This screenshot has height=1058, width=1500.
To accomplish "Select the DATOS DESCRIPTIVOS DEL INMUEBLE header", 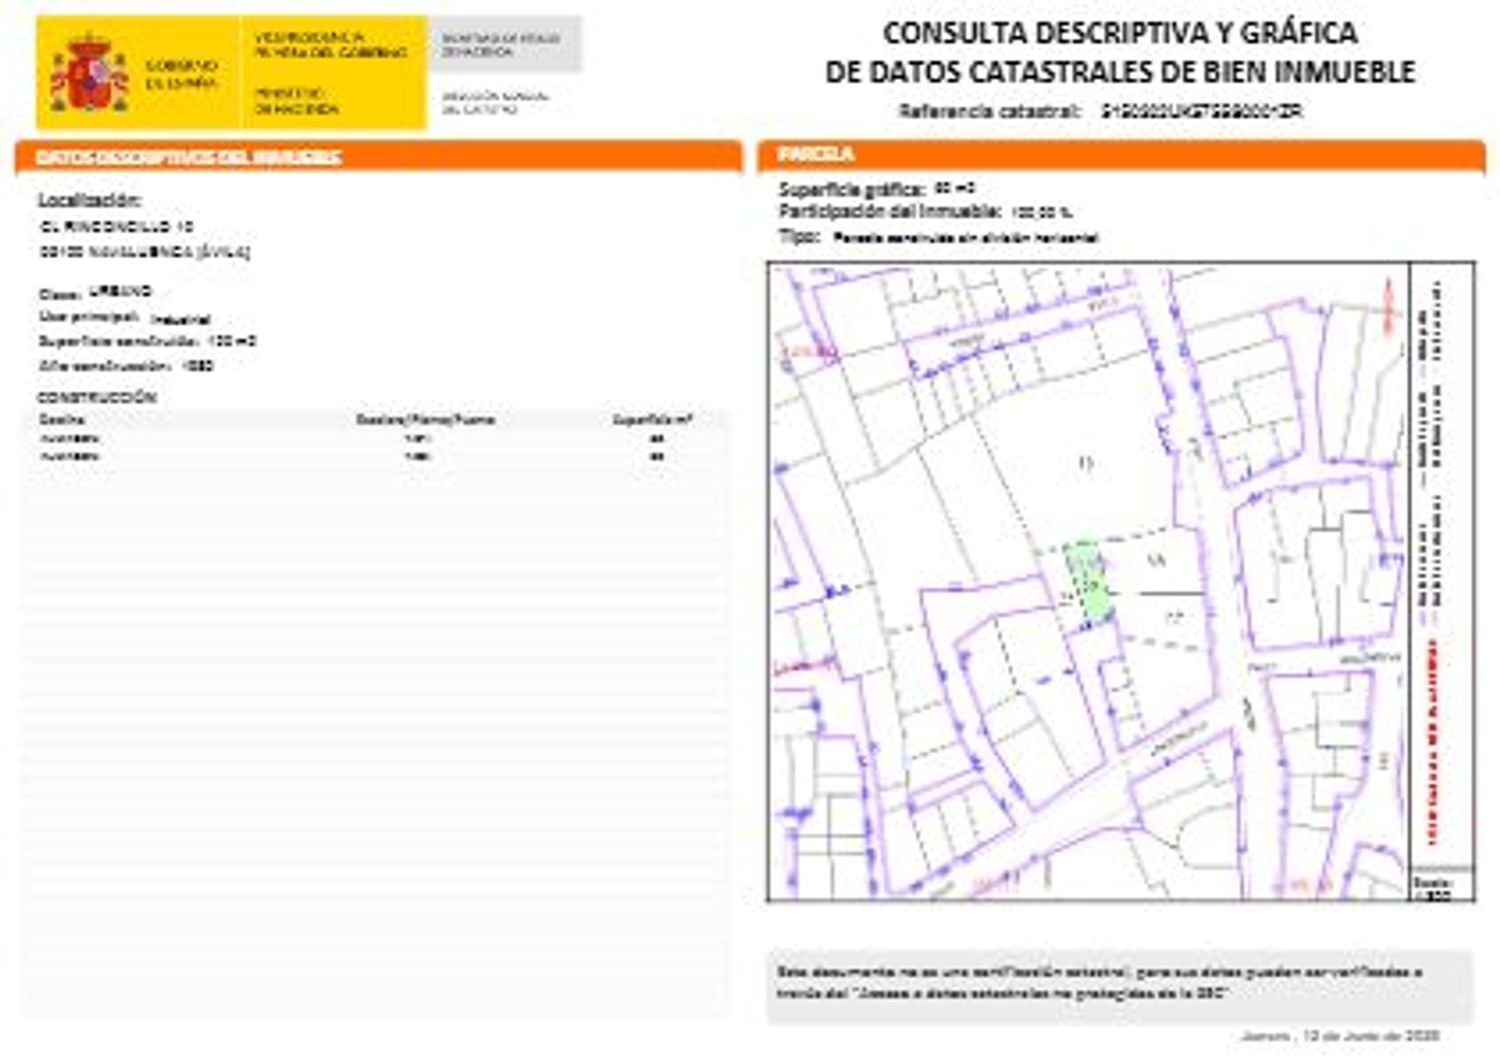I will coord(188,157).
